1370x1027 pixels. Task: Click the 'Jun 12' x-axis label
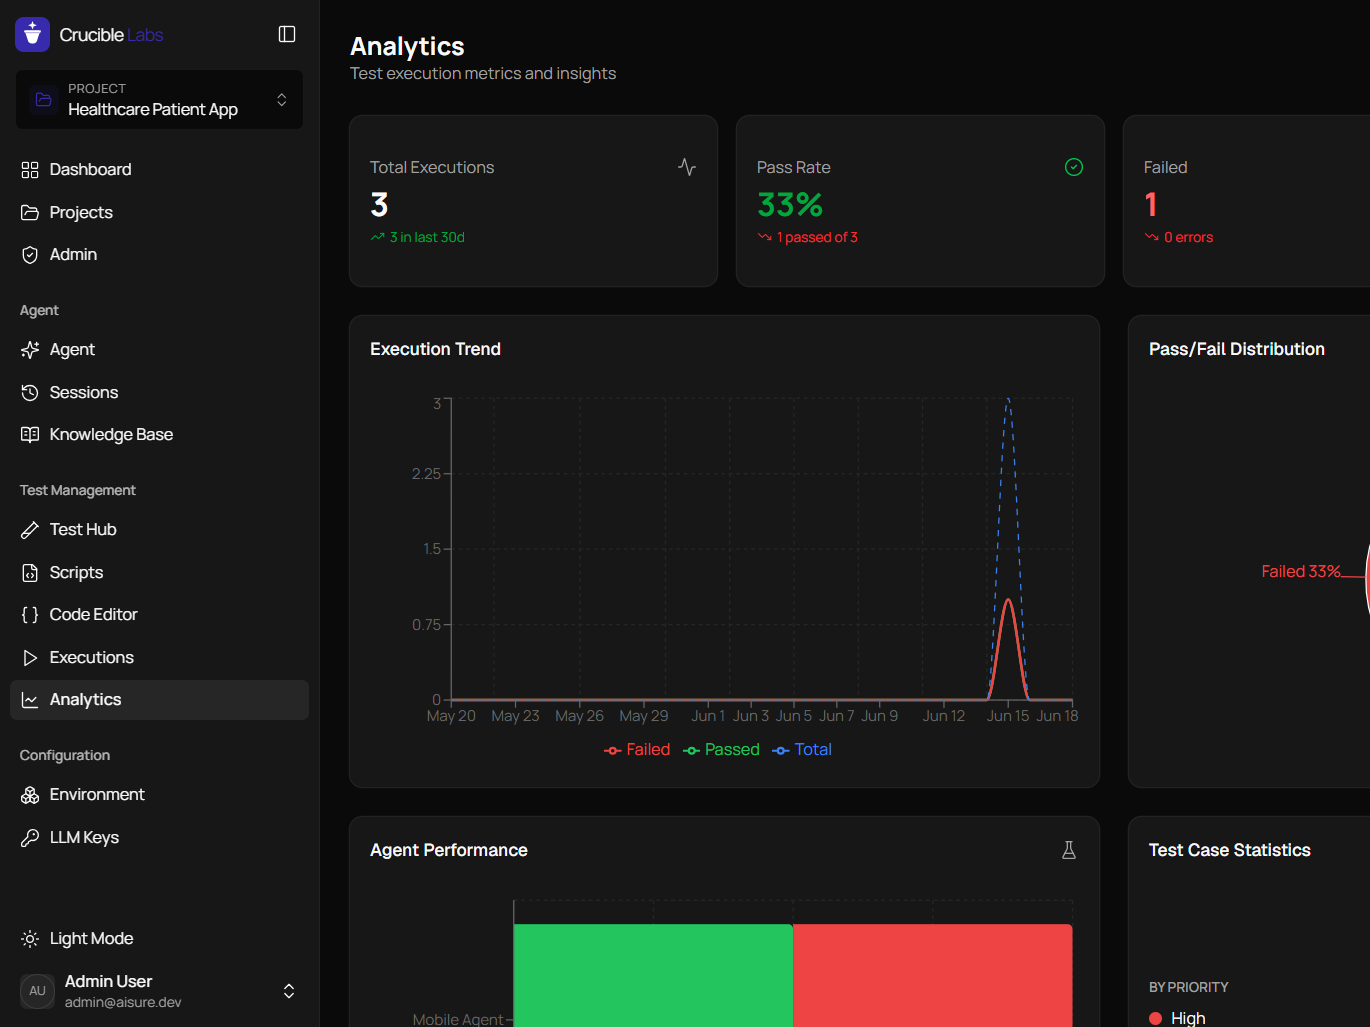[944, 716]
